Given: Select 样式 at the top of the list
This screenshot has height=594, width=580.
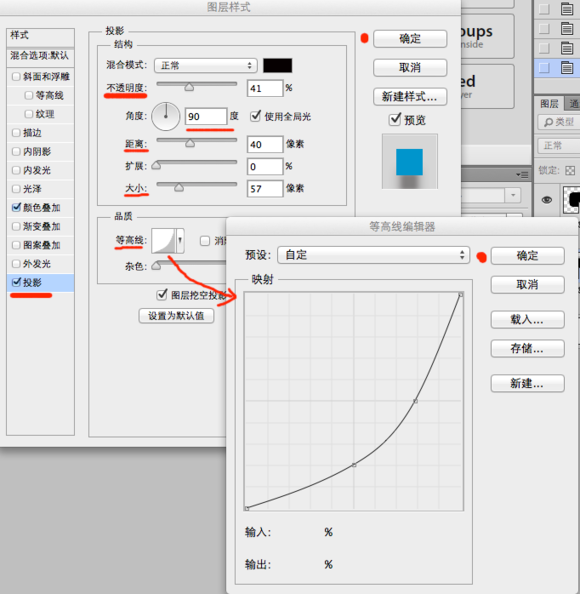Looking at the screenshot, I should click(40, 36).
